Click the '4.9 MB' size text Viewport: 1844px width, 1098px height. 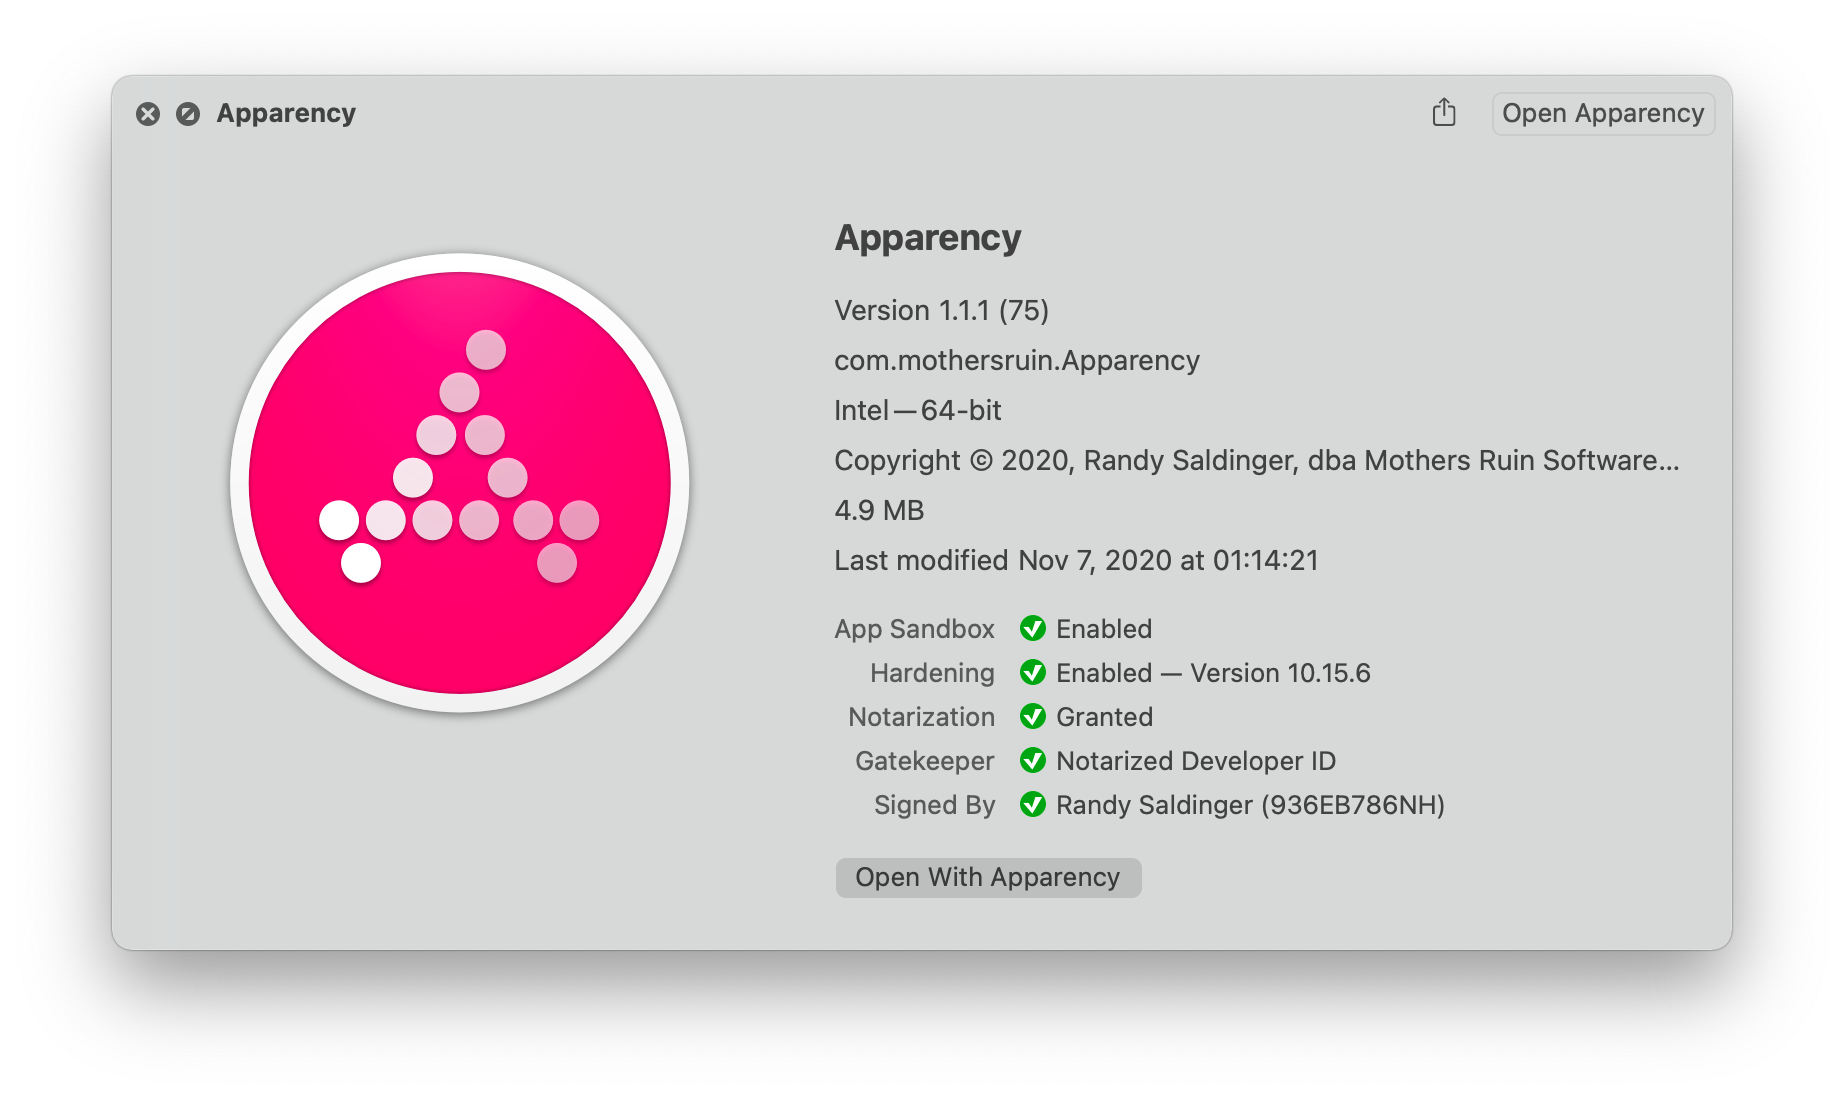coord(880,510)
